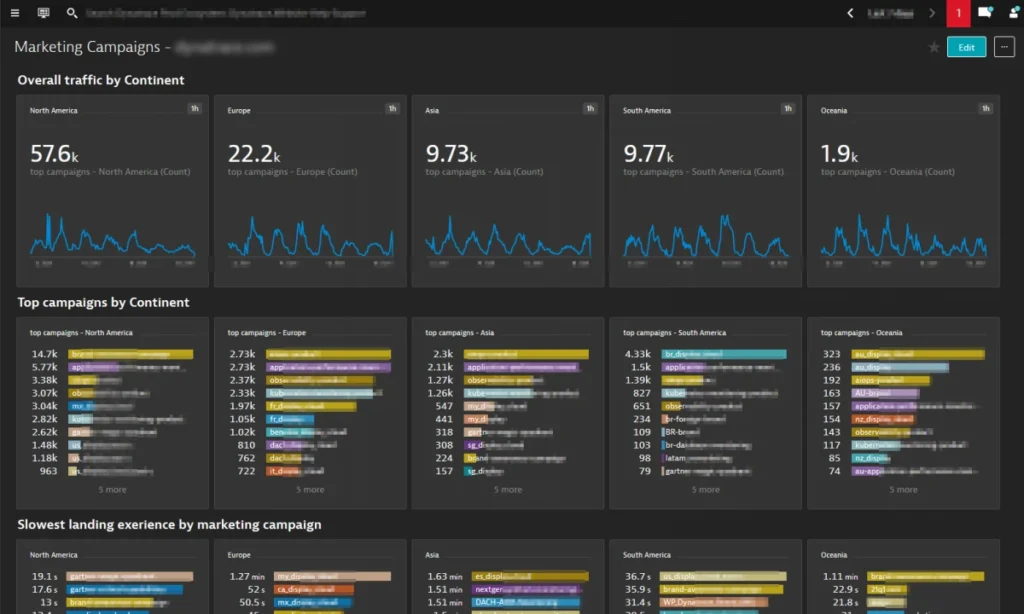Click the apps grid icon beside the menu
1024x614 pixels.
click(42, 13)
